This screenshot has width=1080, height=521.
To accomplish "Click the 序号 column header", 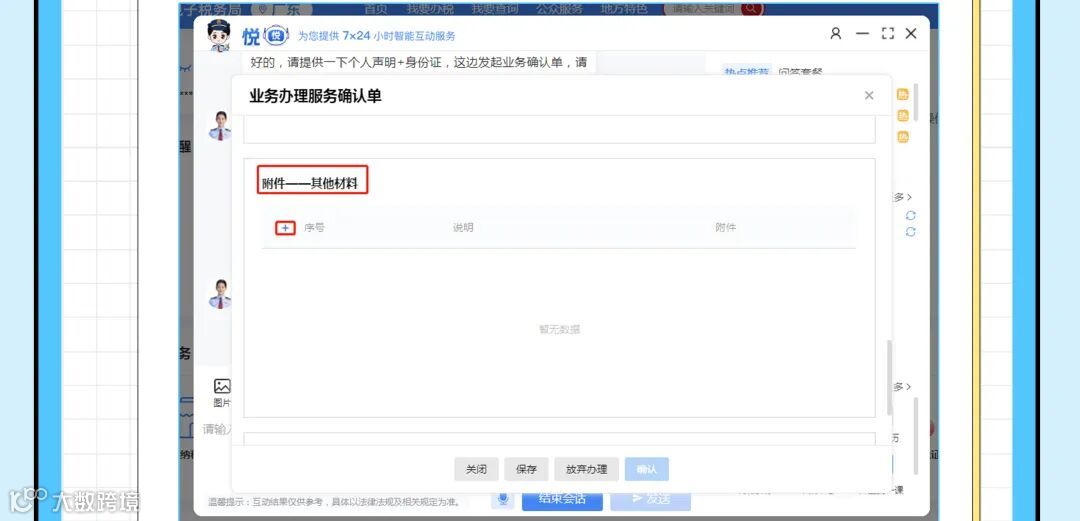I will (x=314, y=227).
